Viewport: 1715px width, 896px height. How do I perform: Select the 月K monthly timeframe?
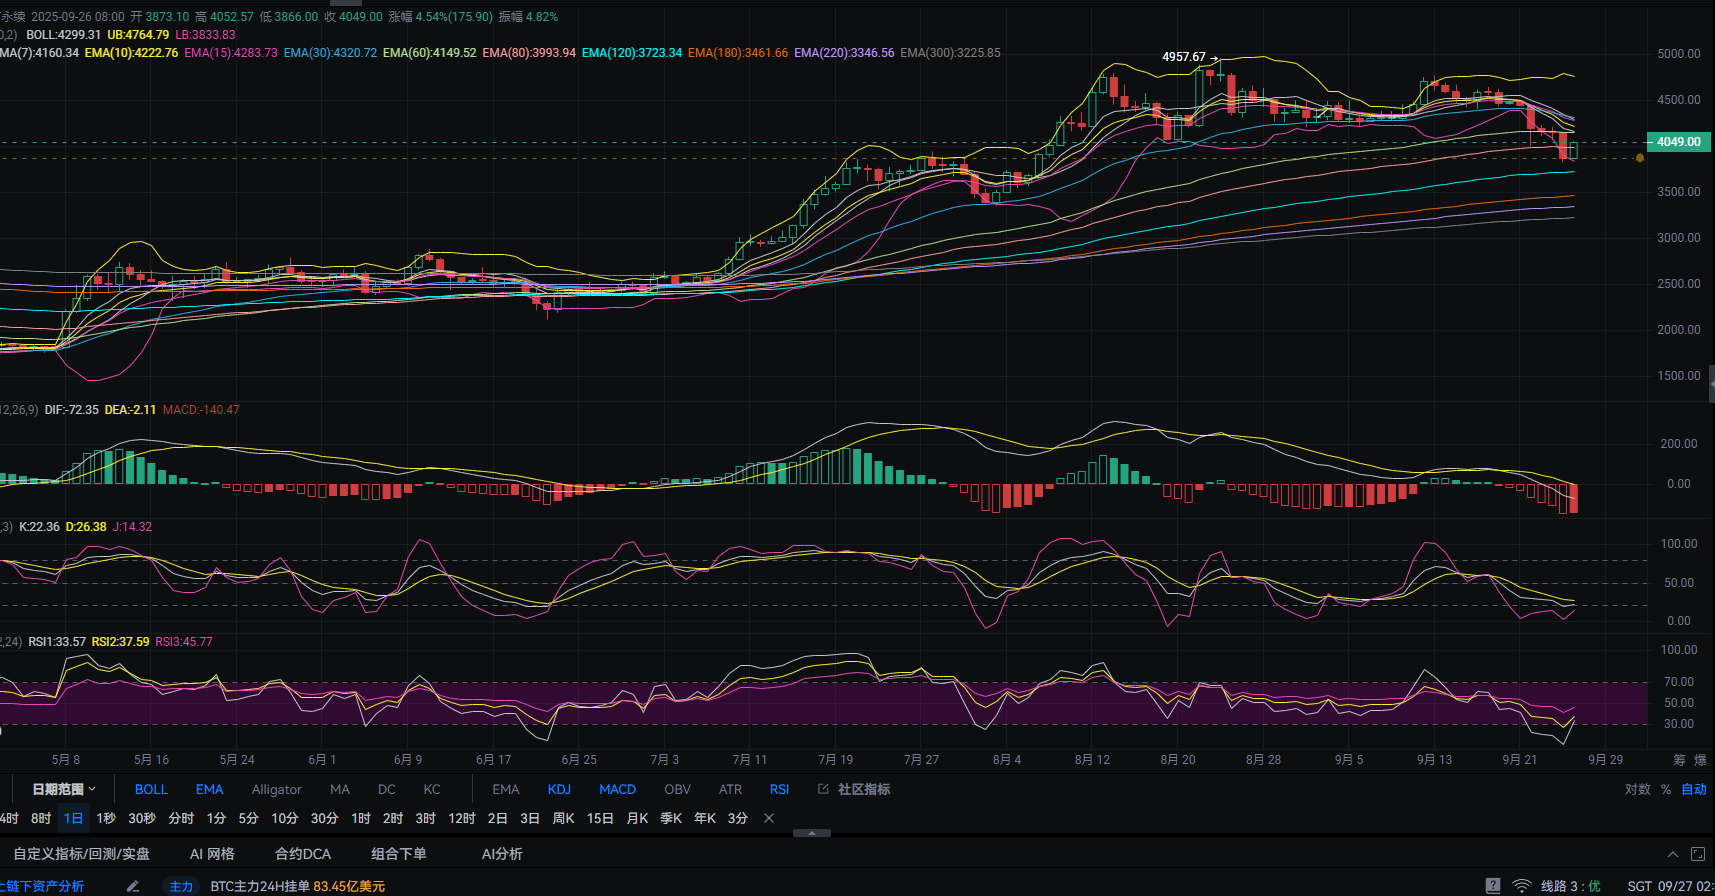(638, 818)
